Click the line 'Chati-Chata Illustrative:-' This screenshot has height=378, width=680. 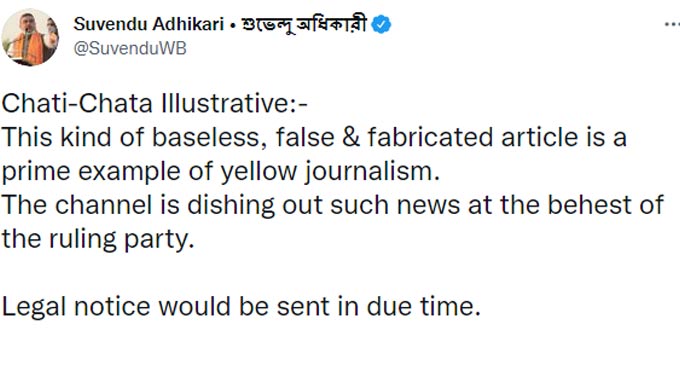tap(155, 104)
